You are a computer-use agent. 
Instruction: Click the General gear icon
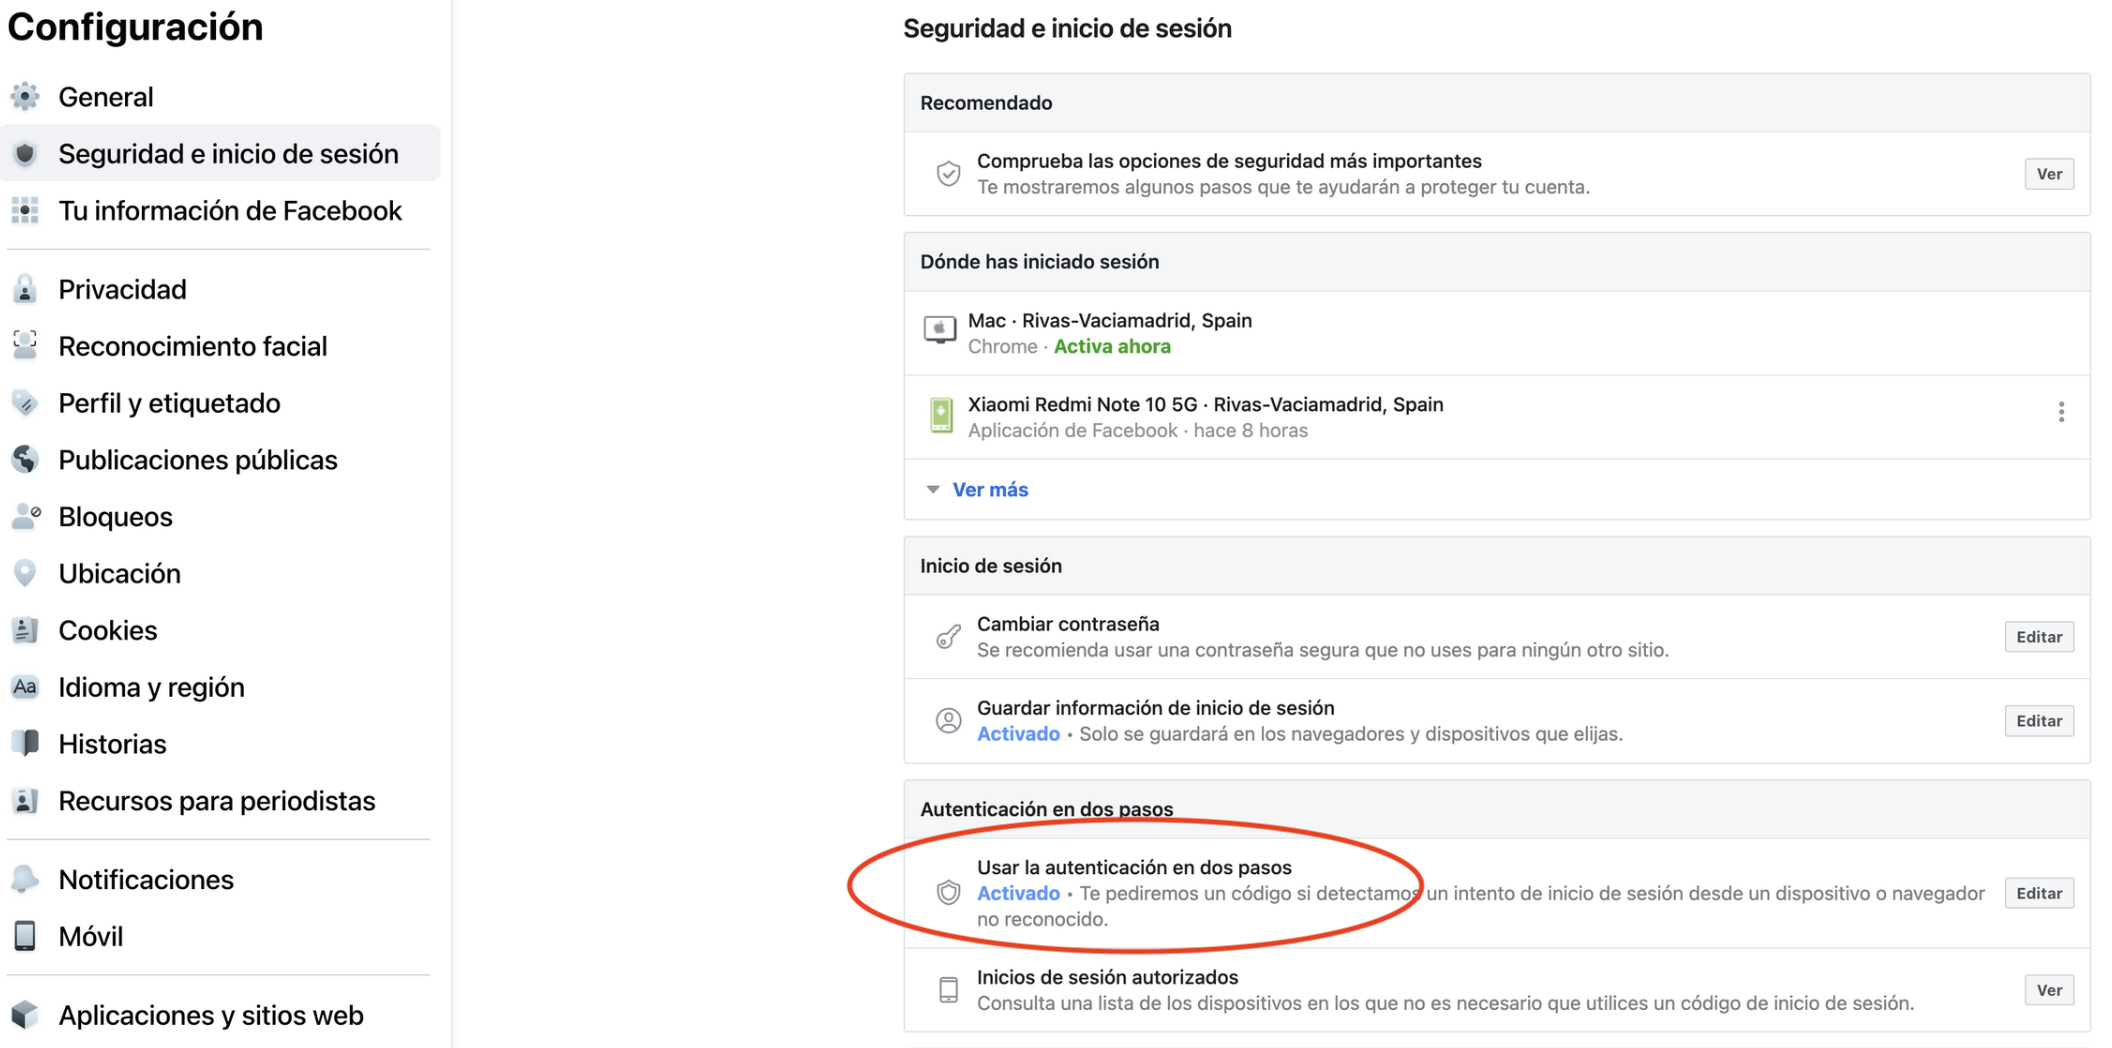point(25,97)
